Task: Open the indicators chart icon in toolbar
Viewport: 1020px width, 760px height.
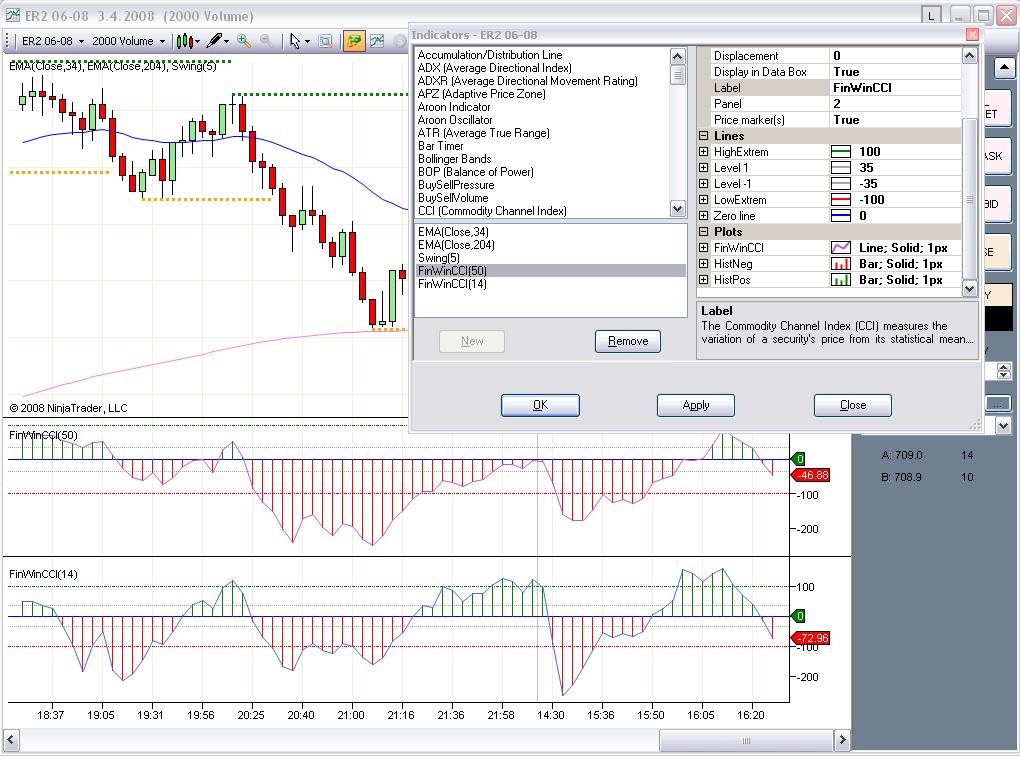Action: click(x=377, y=41)
